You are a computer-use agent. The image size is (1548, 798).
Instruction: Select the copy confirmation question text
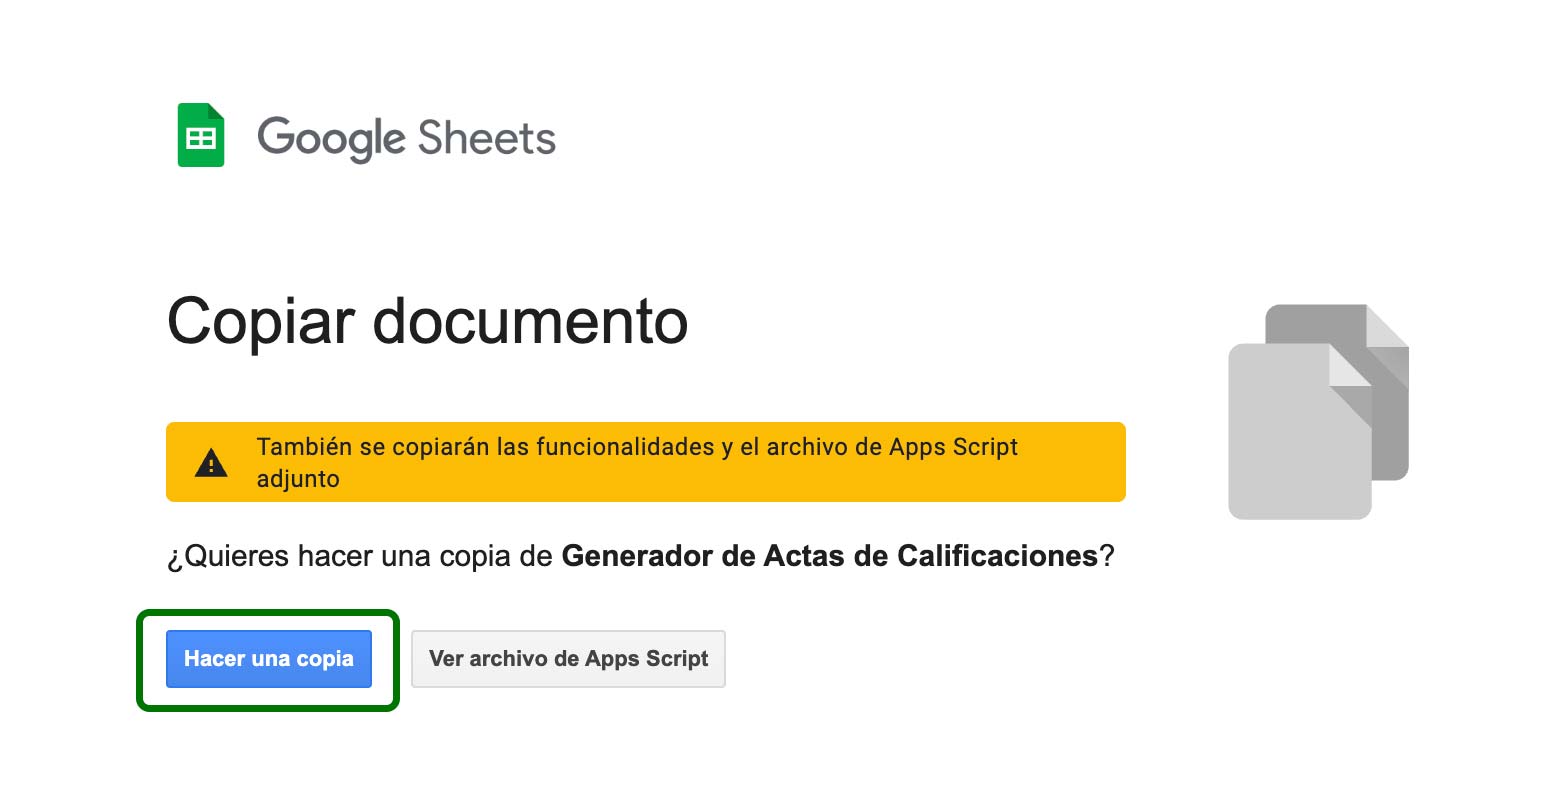coord(640,556)
